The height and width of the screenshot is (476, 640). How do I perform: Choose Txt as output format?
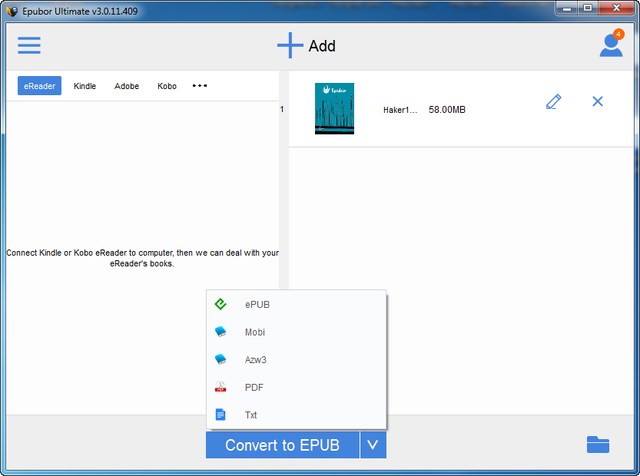pyautogui.click(x=296, y=415)
